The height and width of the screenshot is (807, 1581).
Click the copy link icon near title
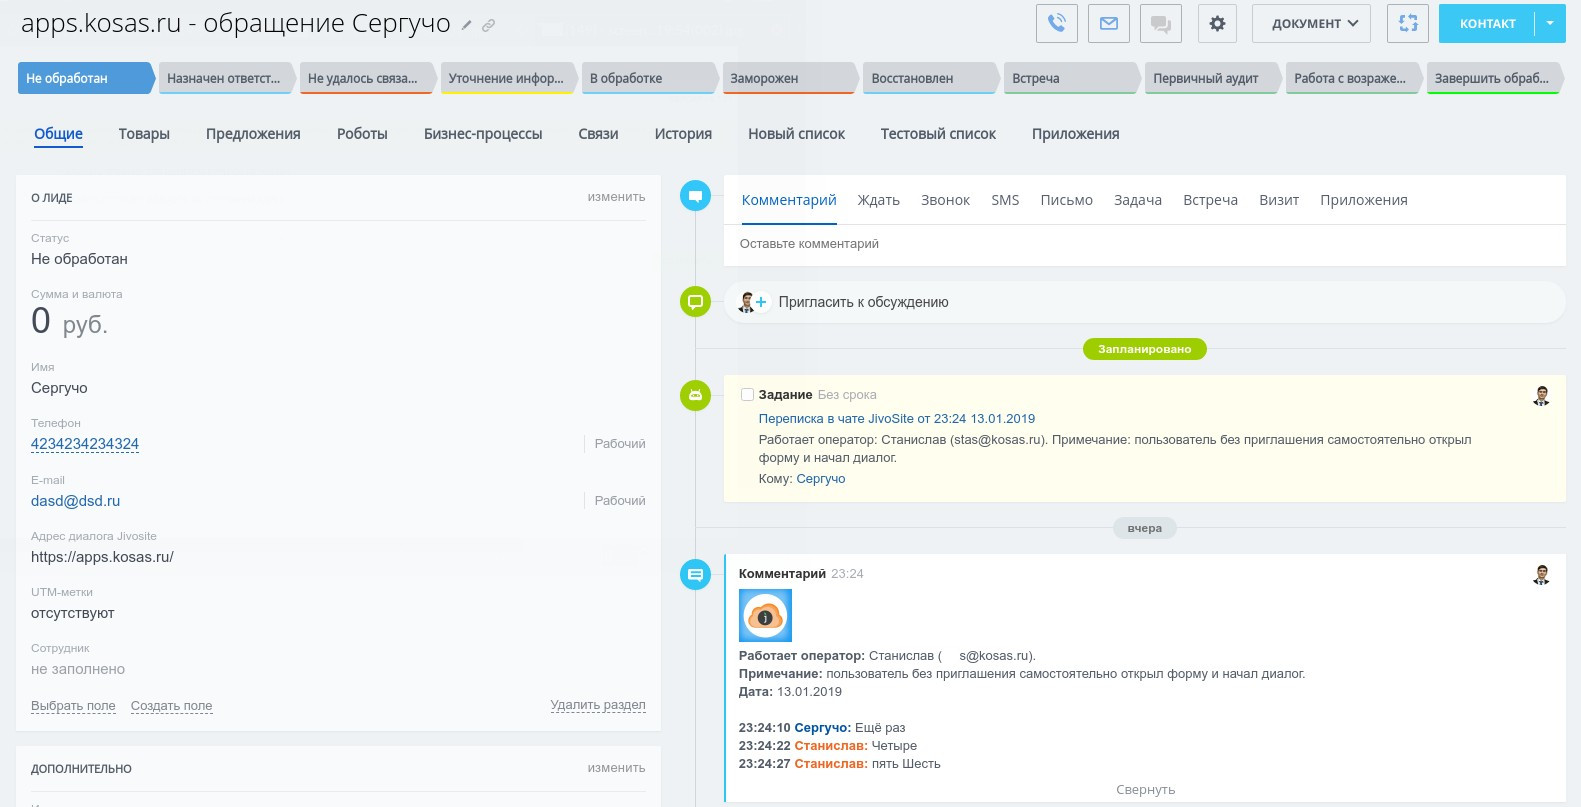point(488,25)
